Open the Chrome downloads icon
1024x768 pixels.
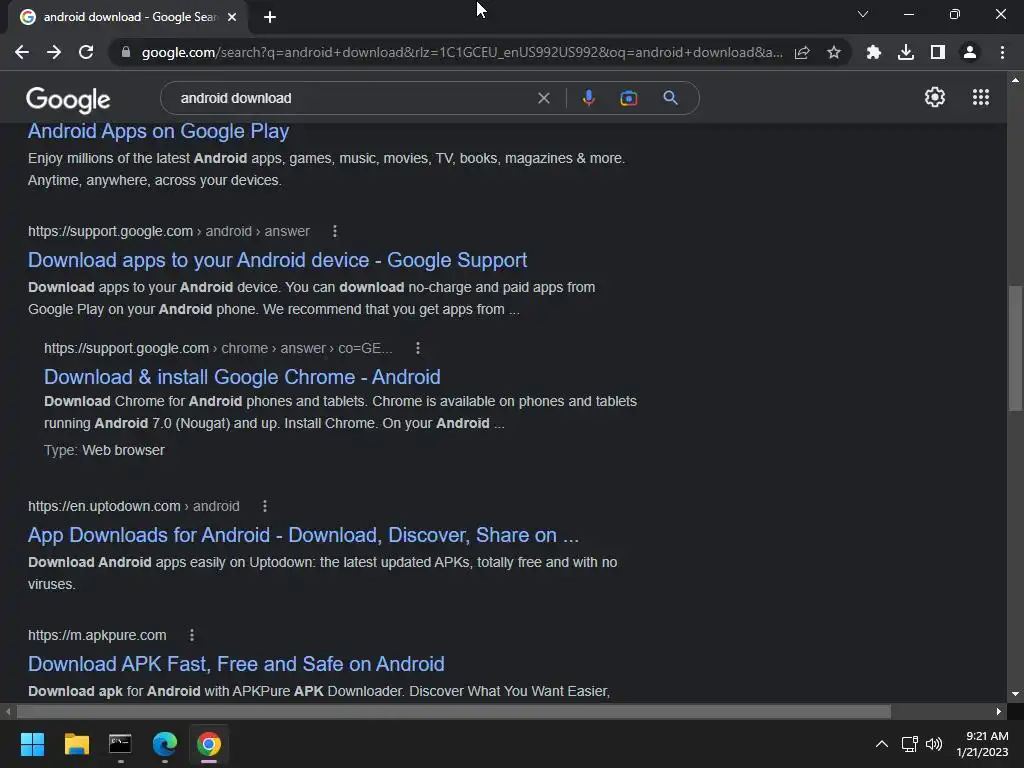pyautogui.click(x=906, y=52)
